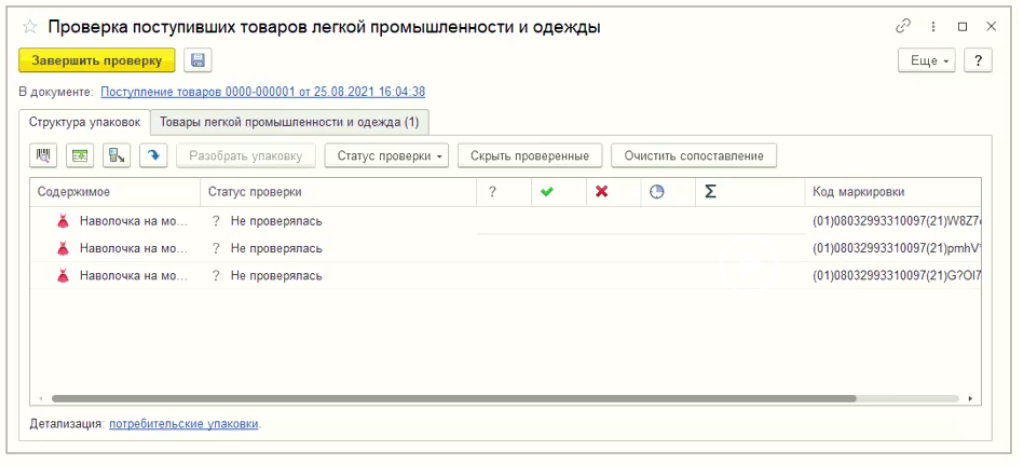The height and width of the screenshot is (466, 1020).
Task: Click the save (floppy disk) icon
Action: click(198, 61)
